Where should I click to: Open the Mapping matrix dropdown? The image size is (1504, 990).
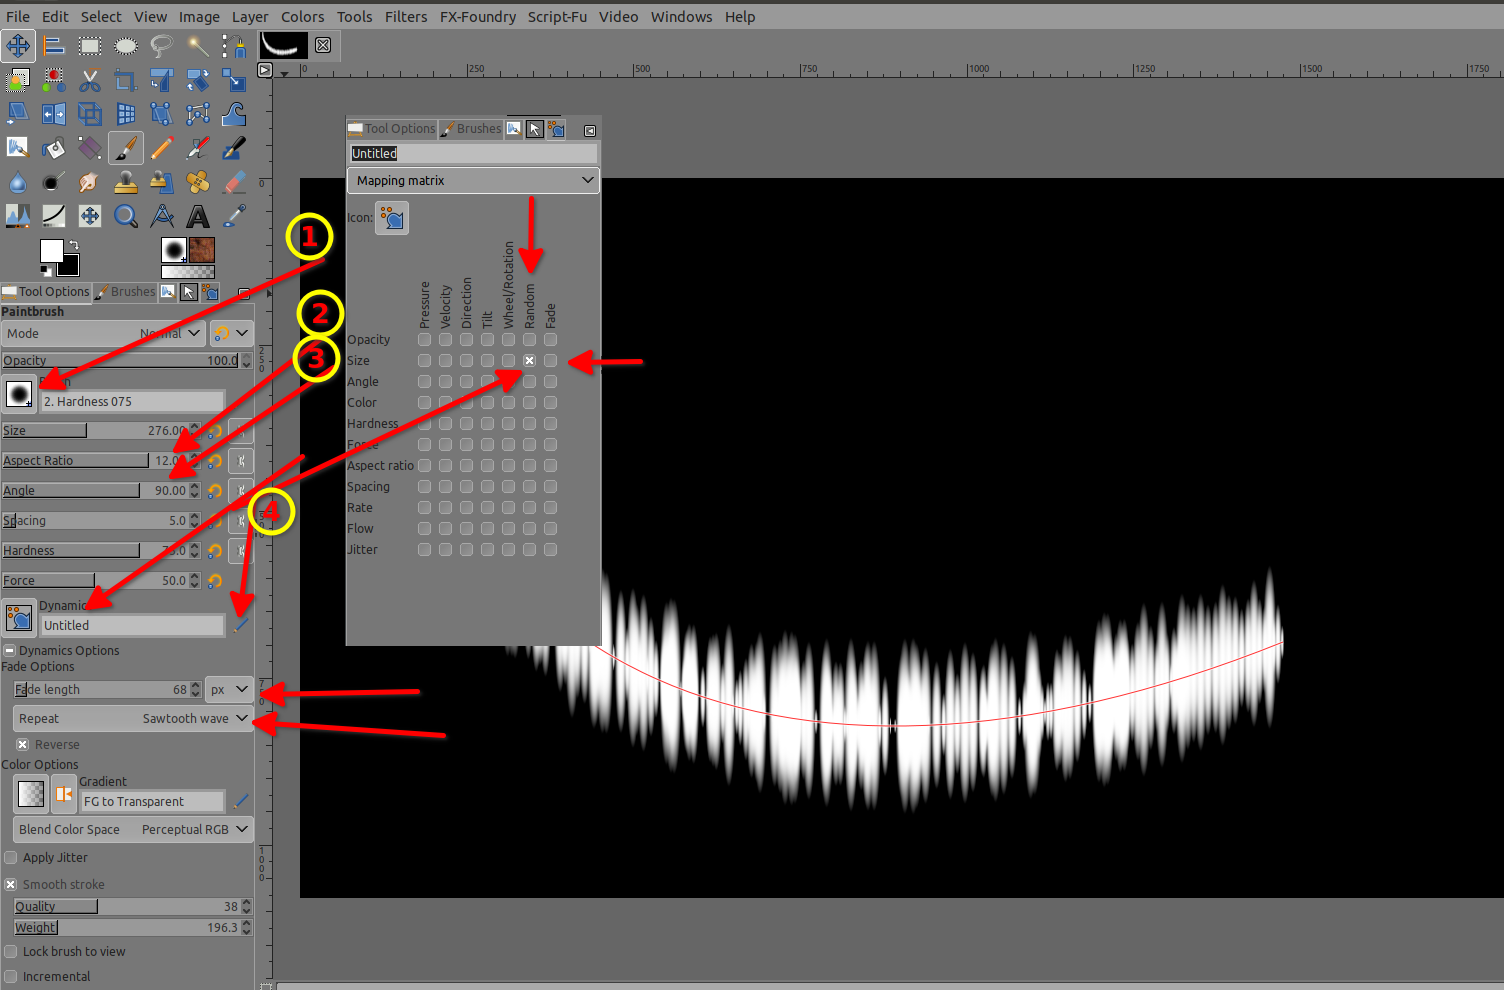[x=473, y=181]
